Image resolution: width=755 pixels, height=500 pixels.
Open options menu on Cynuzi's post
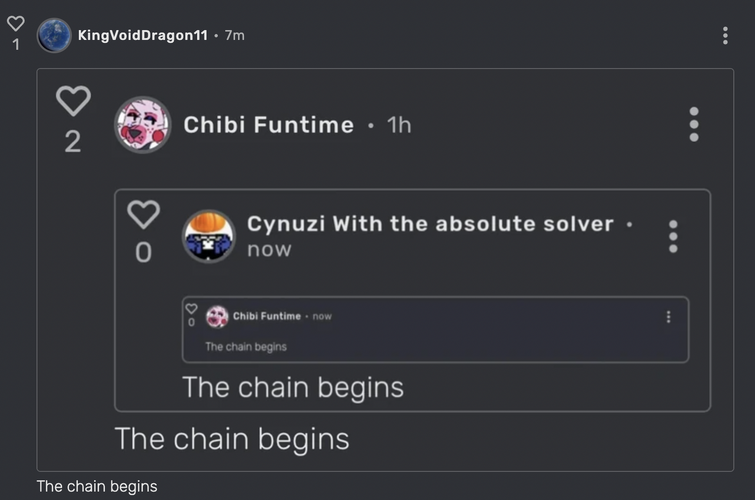pyautogui.click(x=673, y=237)
